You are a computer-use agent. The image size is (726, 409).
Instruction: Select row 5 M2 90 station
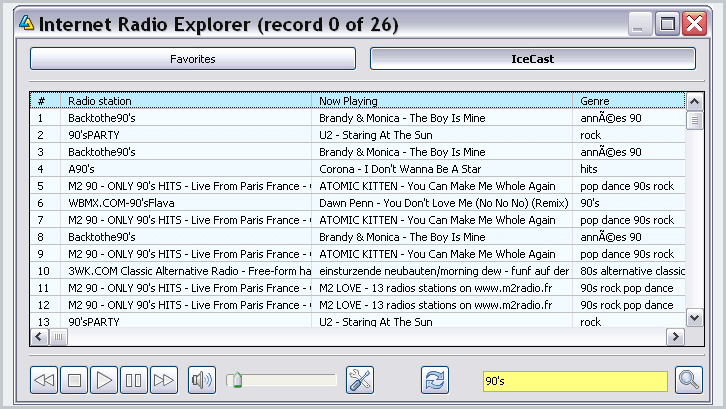point(357,186)
